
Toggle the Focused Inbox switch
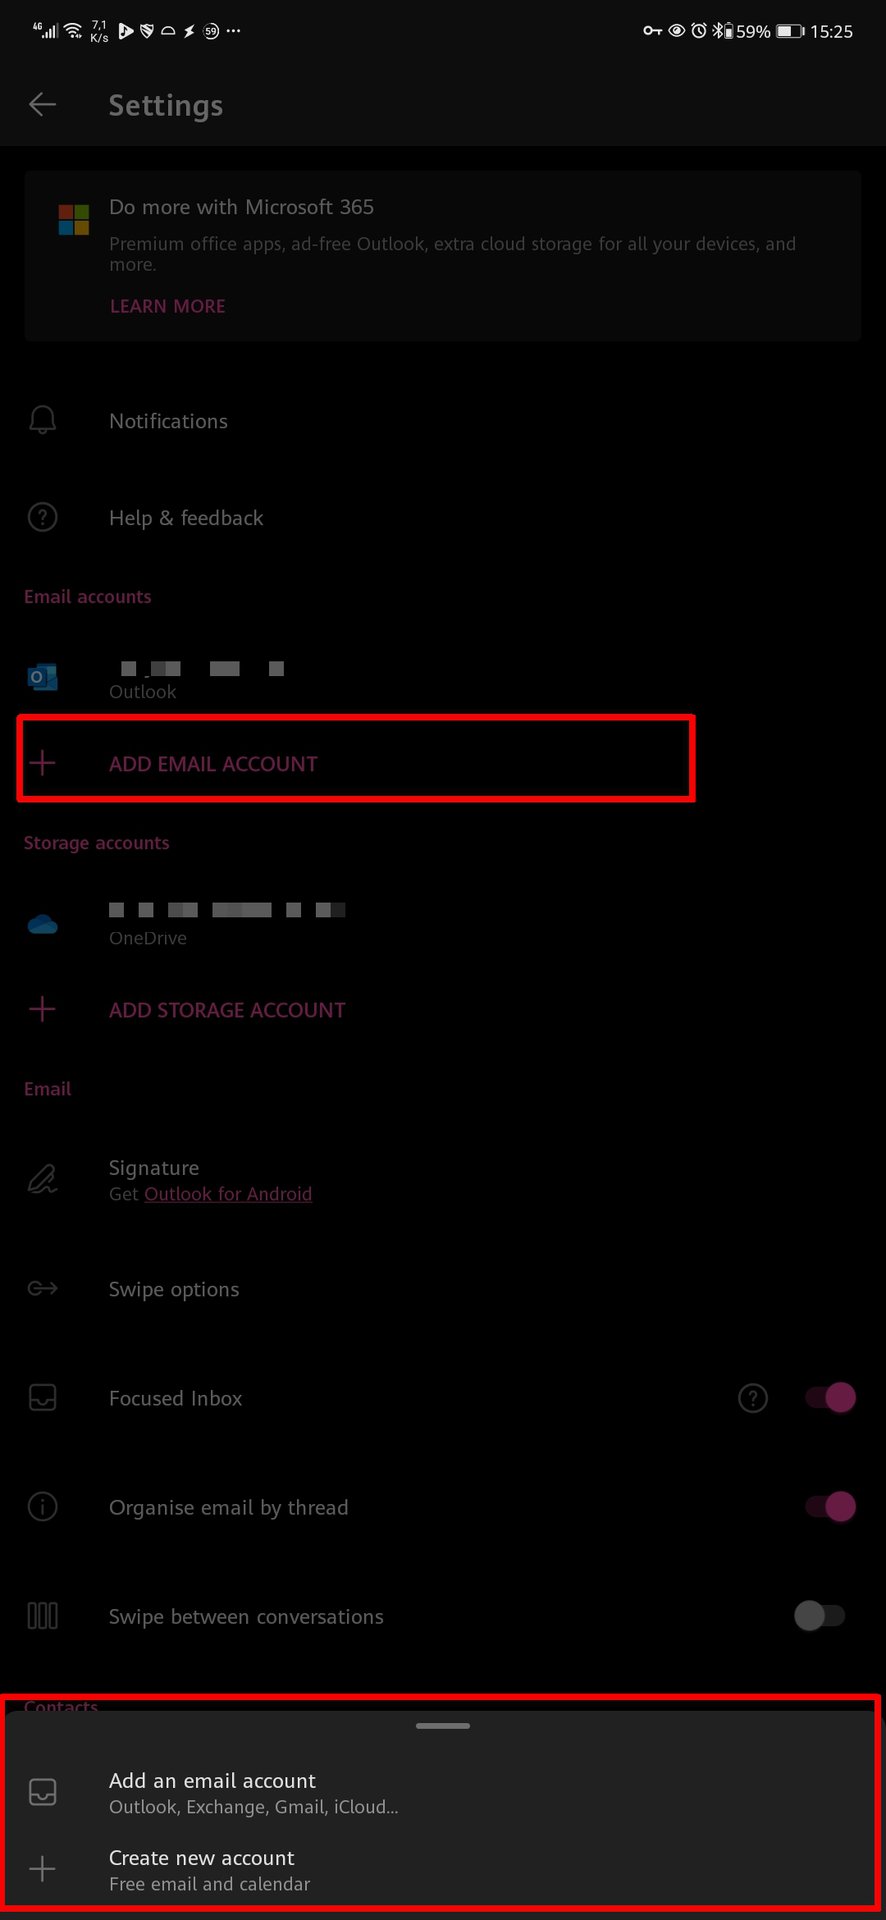[831, 1398]
